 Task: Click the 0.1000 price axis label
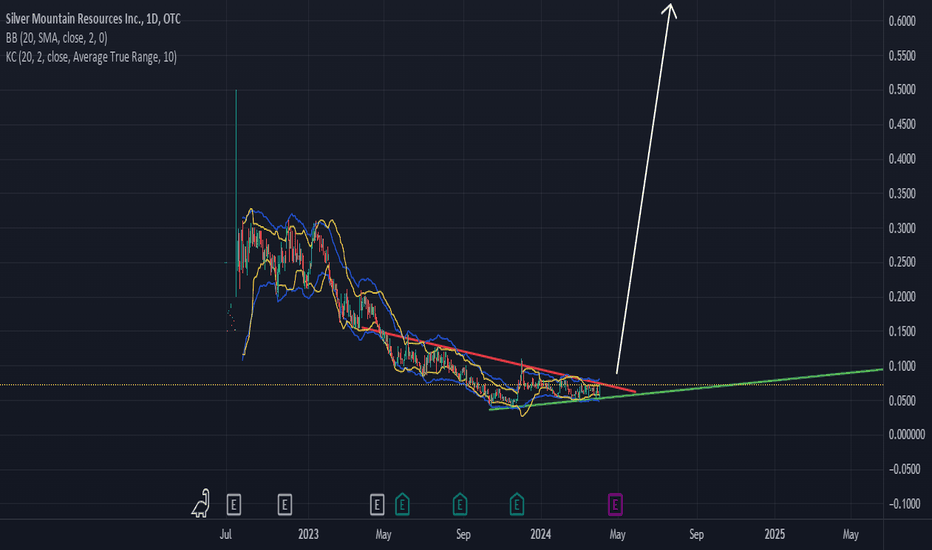[x=902, y=366]
